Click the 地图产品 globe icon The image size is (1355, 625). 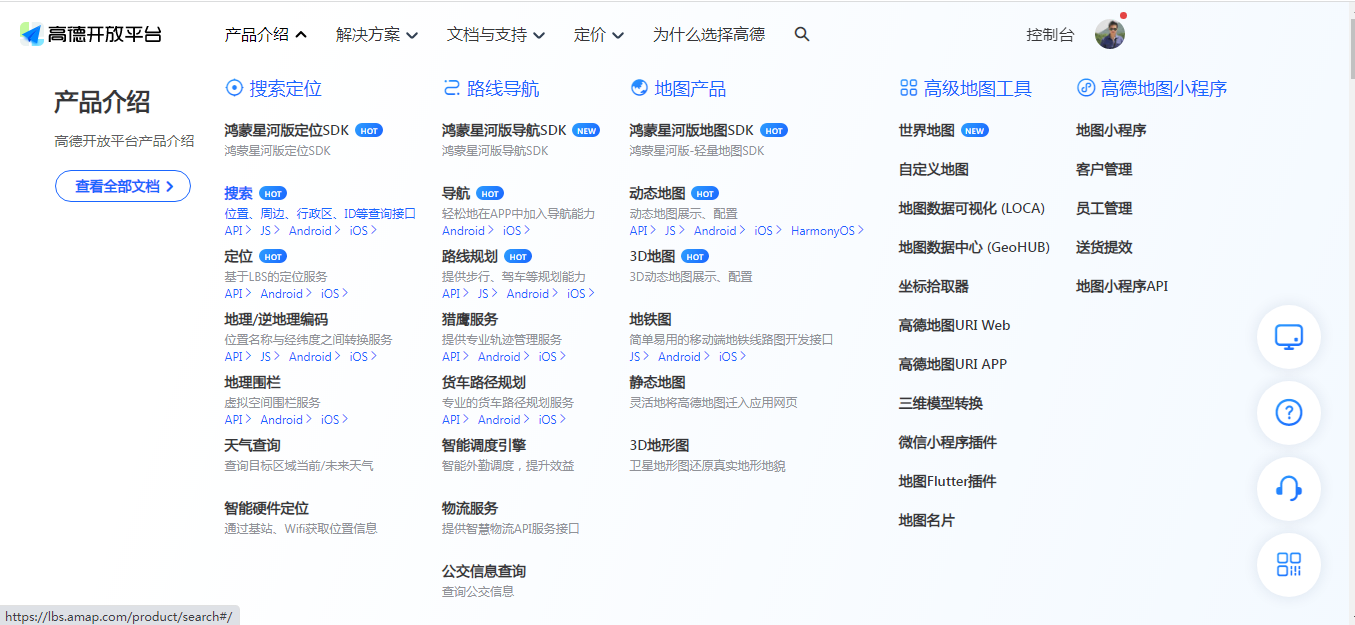639,88
